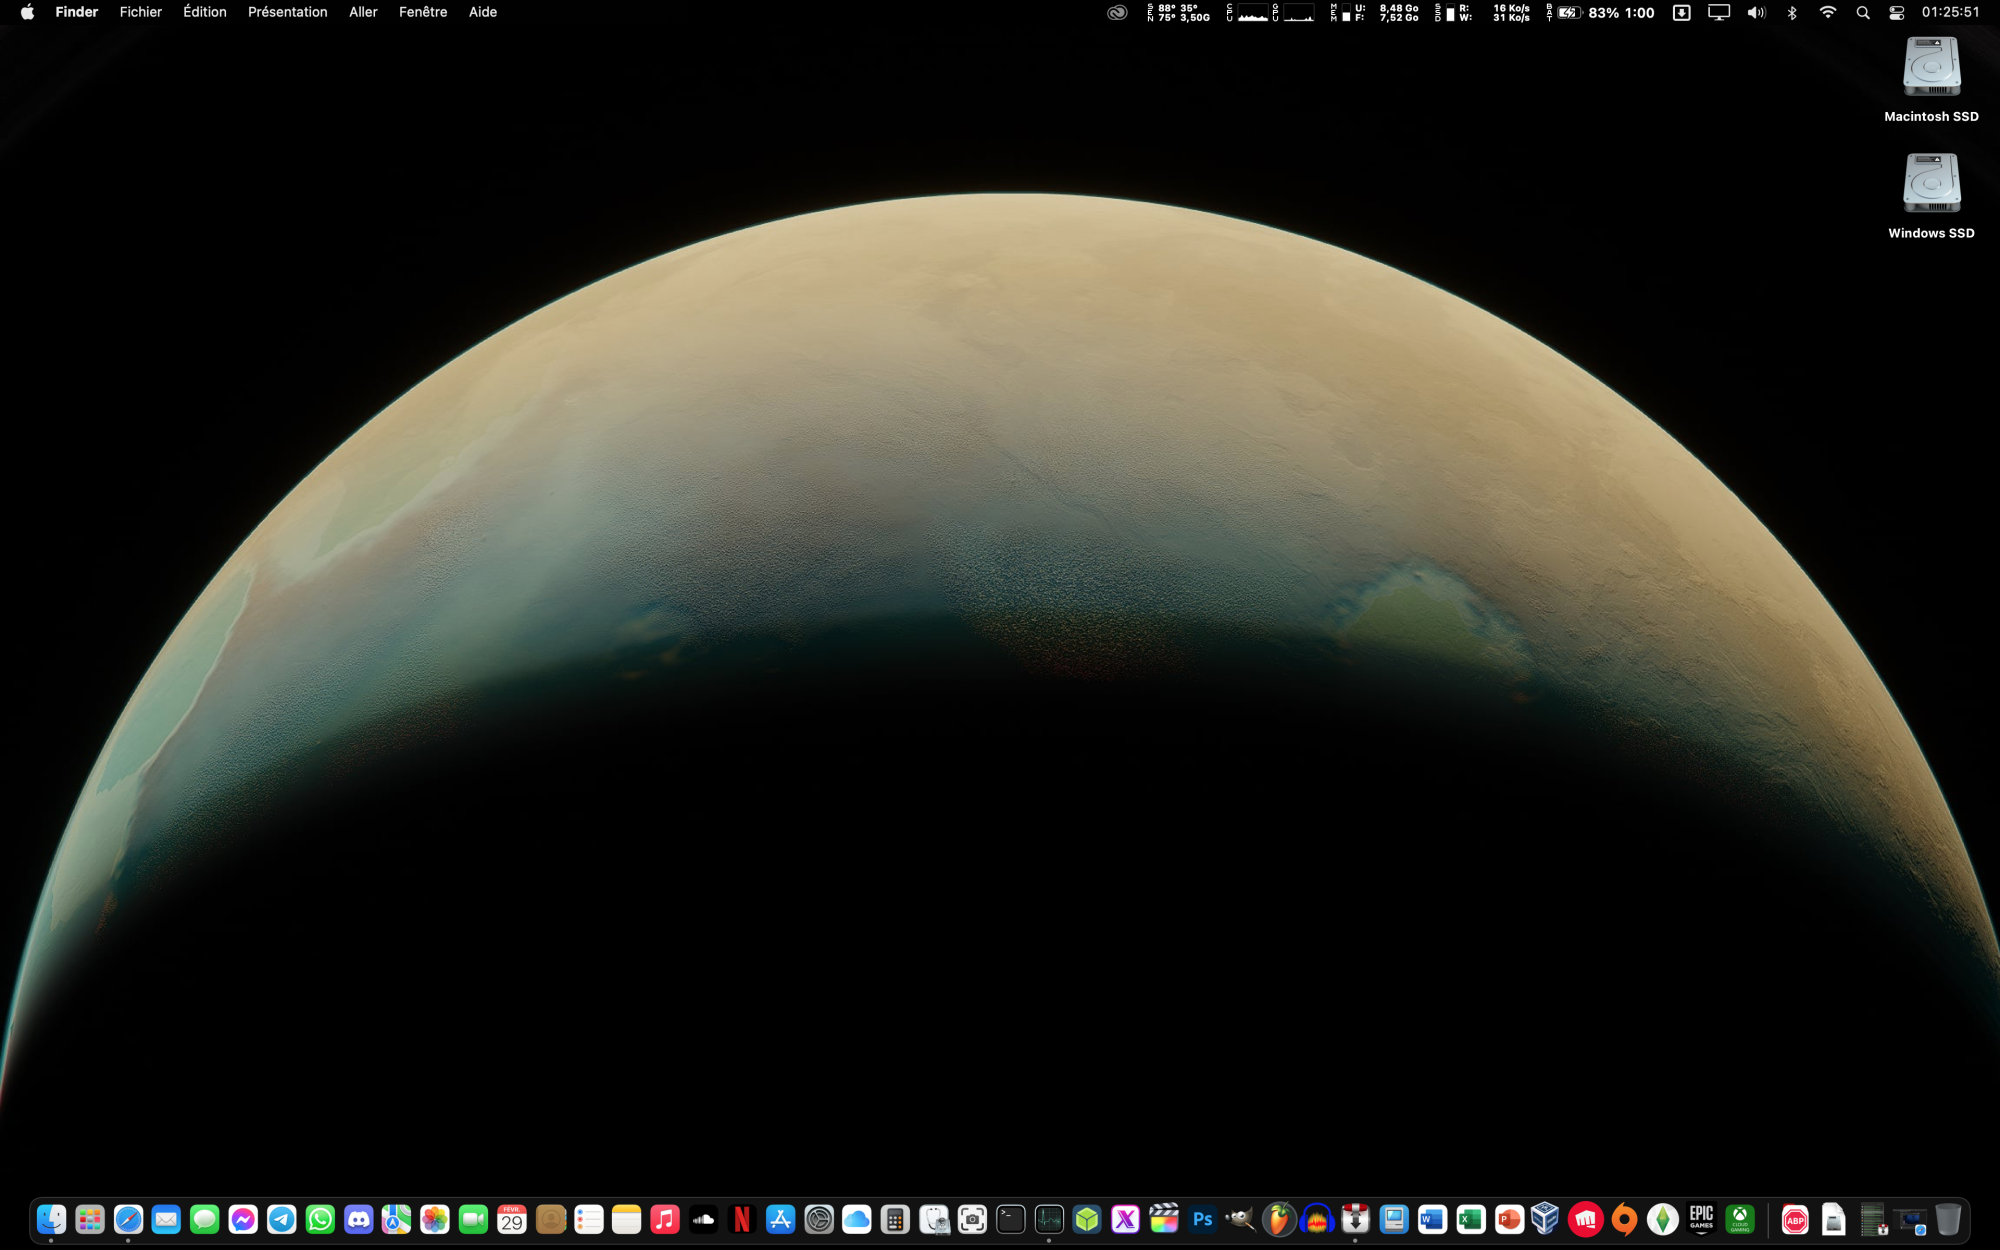Open Finder from the Dock
2000x1250 pixels.
51,1219
